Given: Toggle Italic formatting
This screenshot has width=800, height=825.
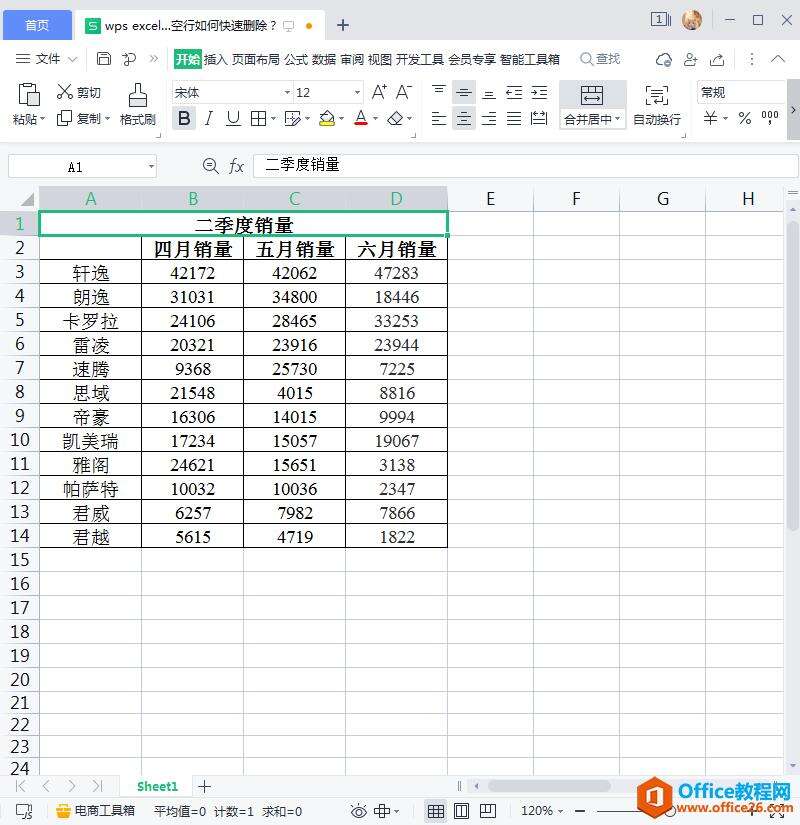Looking at the screenshot, I should tap(209, 118).
